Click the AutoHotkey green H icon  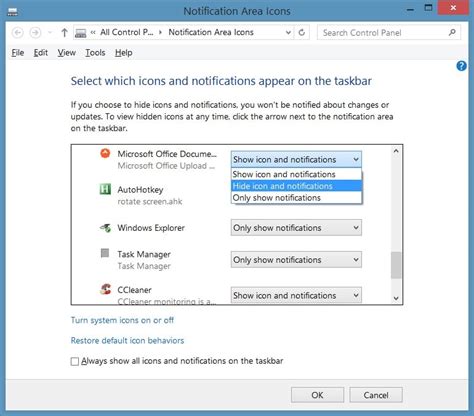pyautogui.click(x=105, y=189)
